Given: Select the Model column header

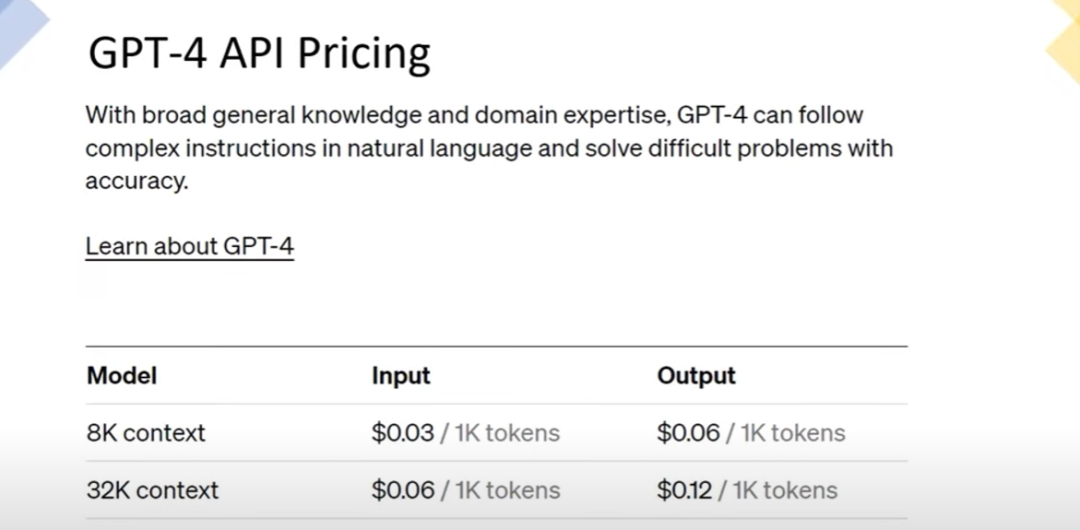Looking at the screenshot, I should click(x=122, y=376).
